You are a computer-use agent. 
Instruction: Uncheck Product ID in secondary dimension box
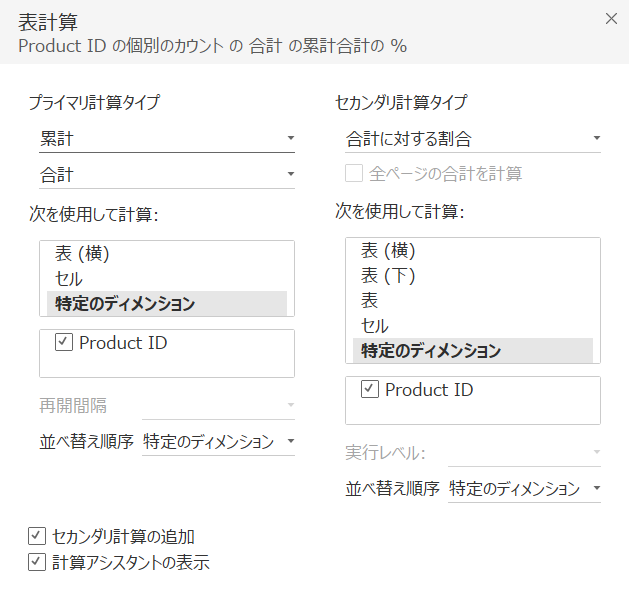tap(370, 390)
